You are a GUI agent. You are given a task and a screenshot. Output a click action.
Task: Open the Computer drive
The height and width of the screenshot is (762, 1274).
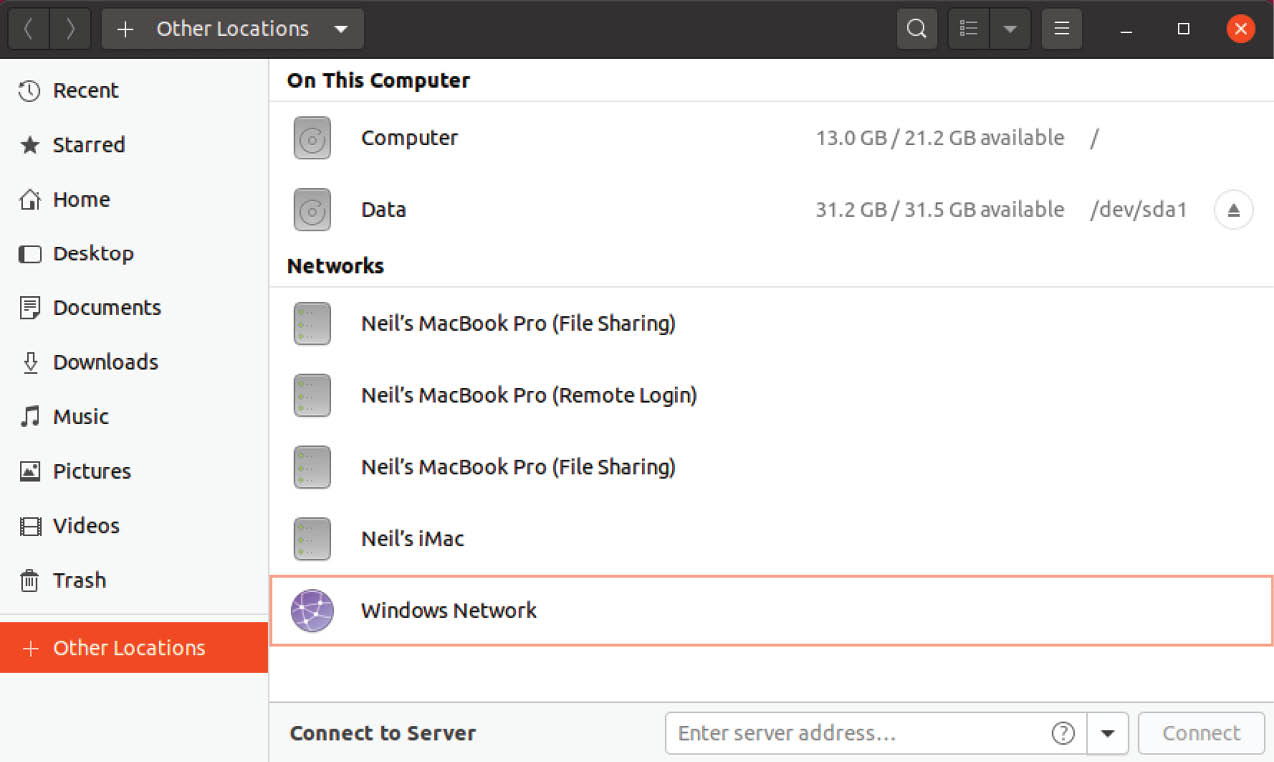click(x=410, y=138)
